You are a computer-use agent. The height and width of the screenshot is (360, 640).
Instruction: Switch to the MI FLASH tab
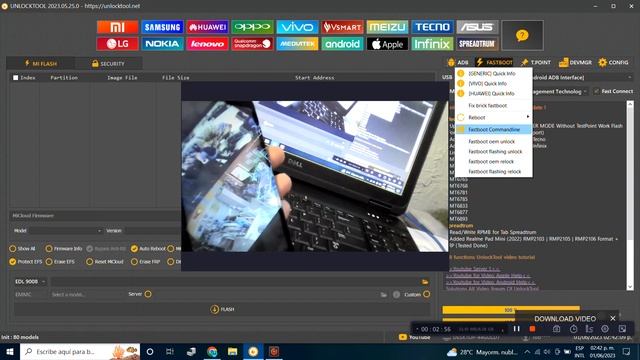tap(40, 64)
